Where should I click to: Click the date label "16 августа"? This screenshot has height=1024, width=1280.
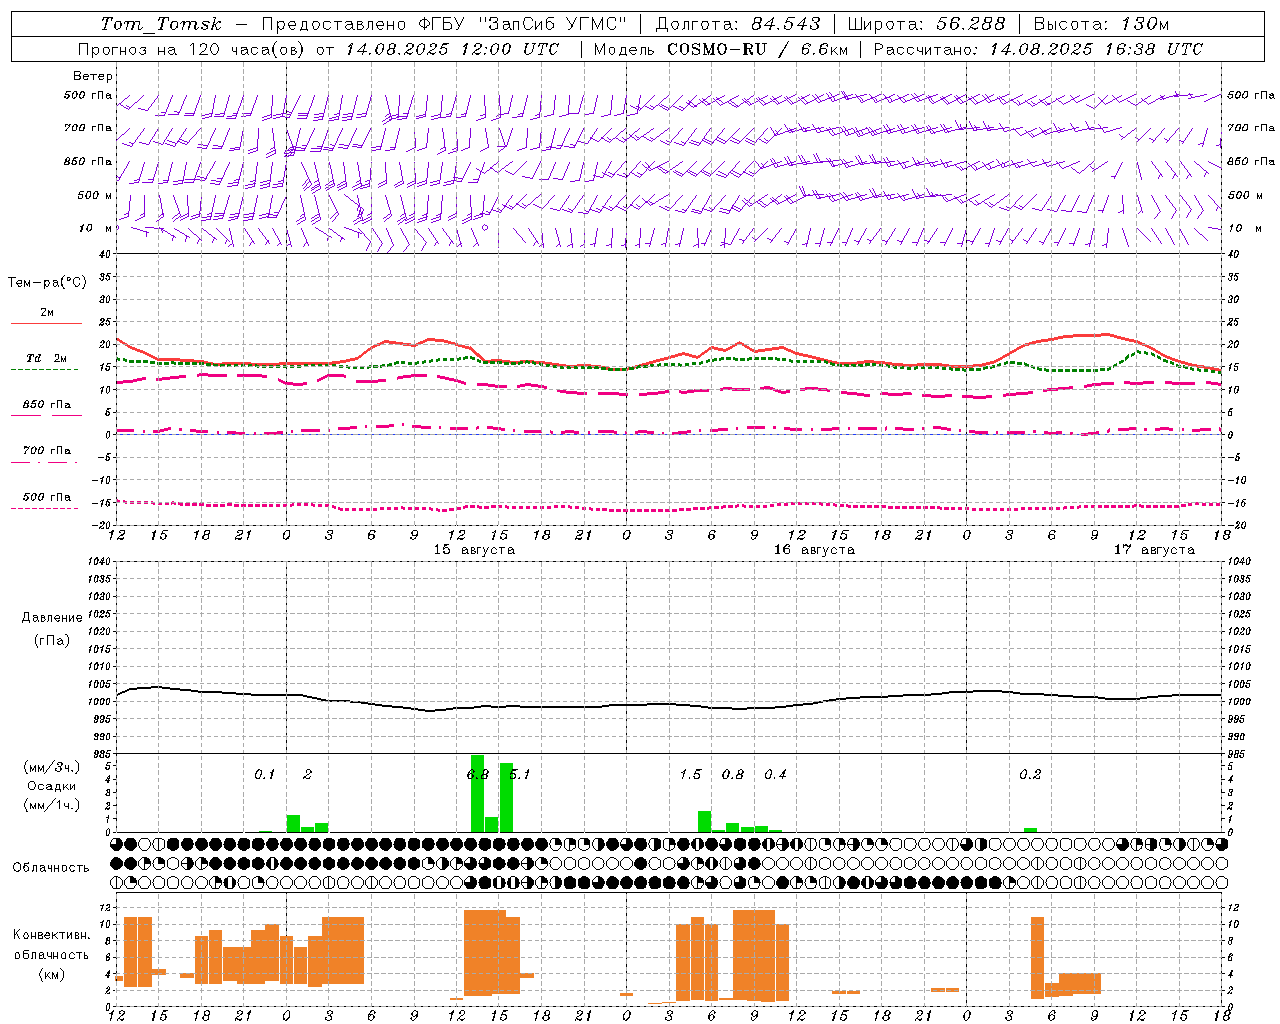814,550
